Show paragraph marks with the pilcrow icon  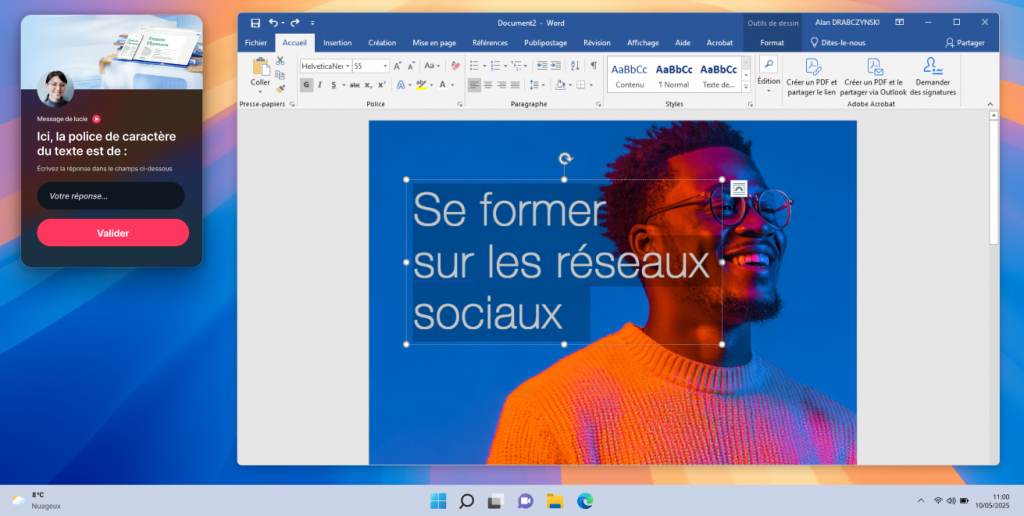coord(593,66)
